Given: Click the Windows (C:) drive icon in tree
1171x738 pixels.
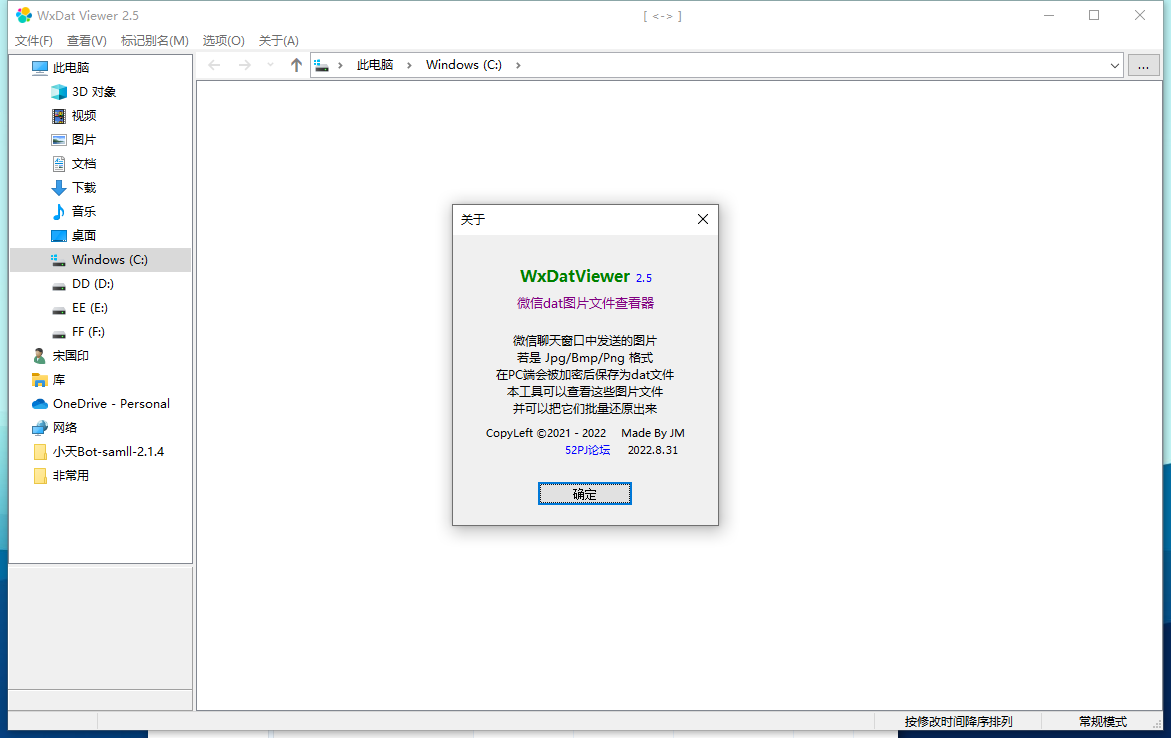Looking at the screenshot, I should click(59, 260).
